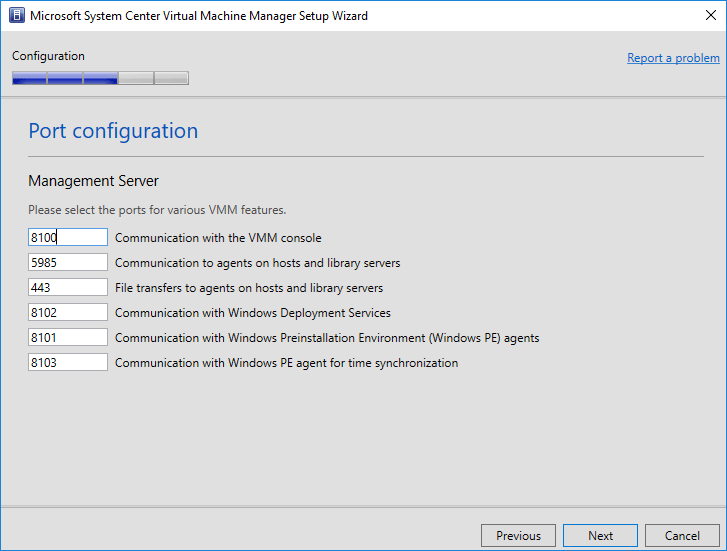The width and height of the screenshot is (727, 551).
Task: Go back with the Previous button
Action: tap(518, 535)
